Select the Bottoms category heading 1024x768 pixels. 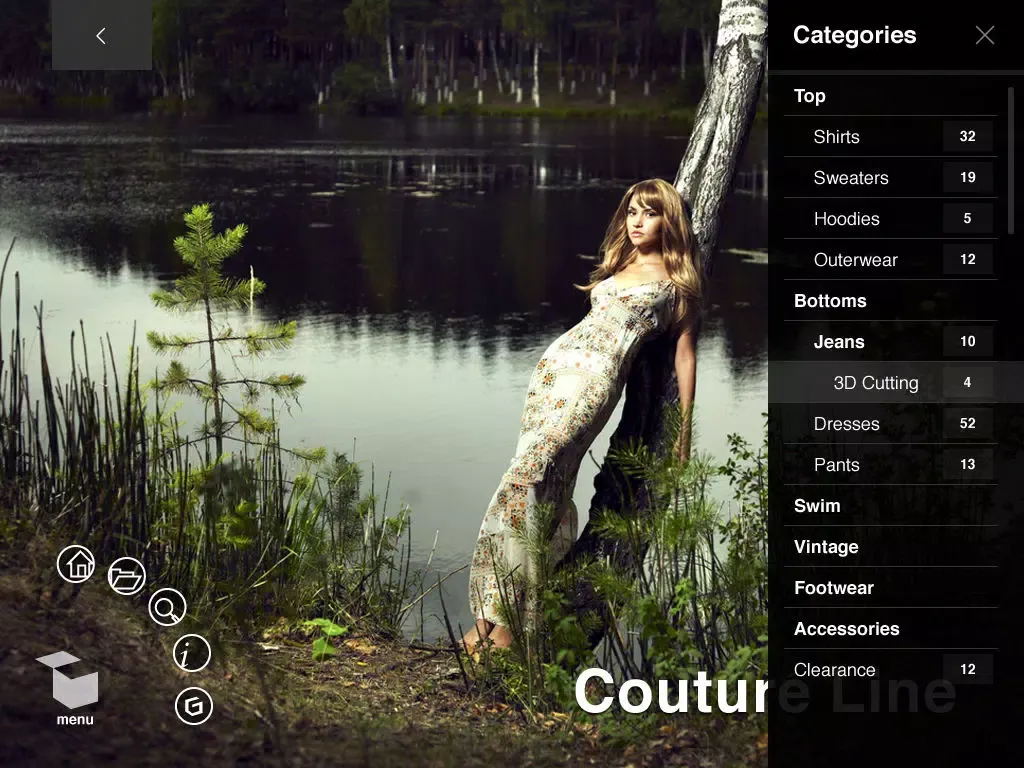coord(891,301)
